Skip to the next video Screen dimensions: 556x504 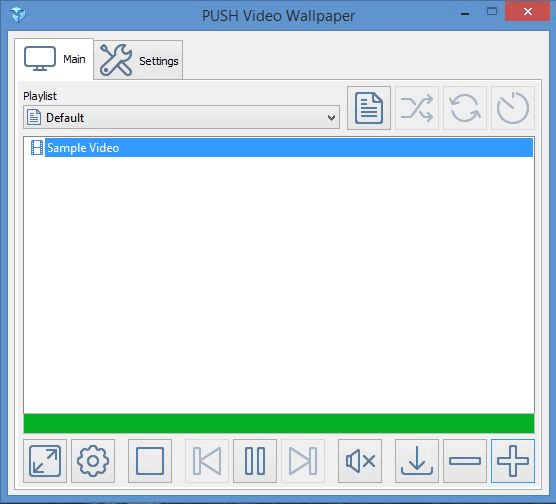coord(303,461)
